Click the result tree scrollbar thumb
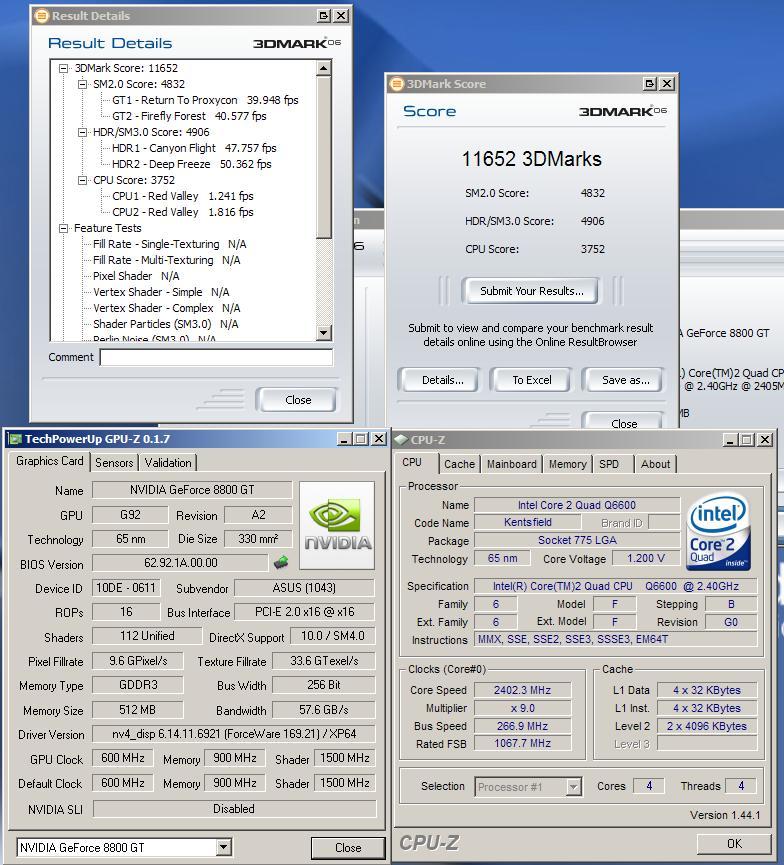The height and width of the screenshot is (865, 784). tap(324, 157)
